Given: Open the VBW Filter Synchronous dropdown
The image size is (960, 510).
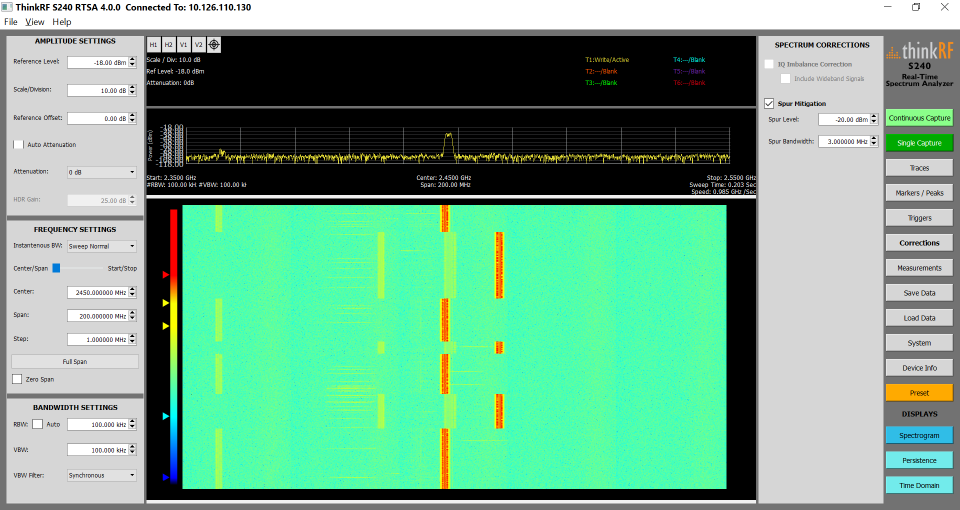Looking at the screenshot, I should 102,475.
